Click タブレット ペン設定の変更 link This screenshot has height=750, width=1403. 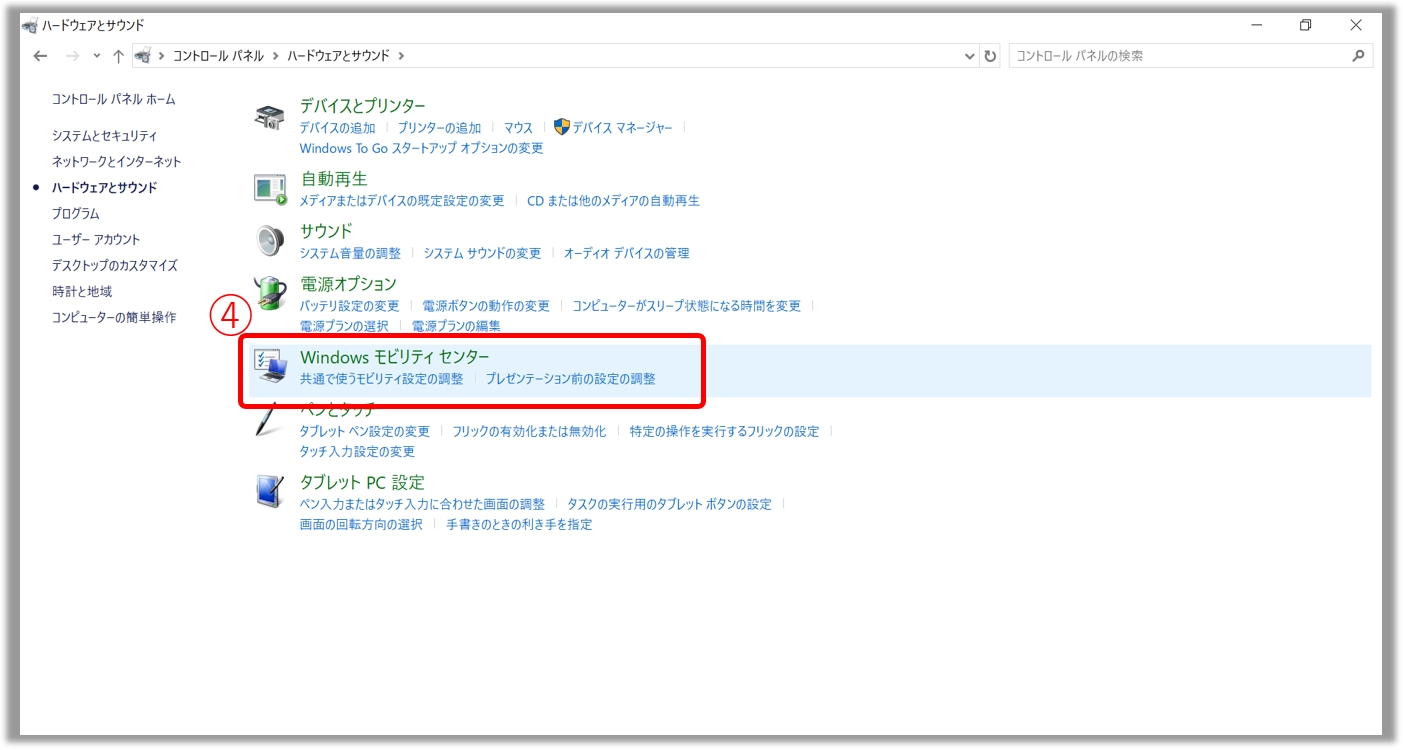coord(364,432)
